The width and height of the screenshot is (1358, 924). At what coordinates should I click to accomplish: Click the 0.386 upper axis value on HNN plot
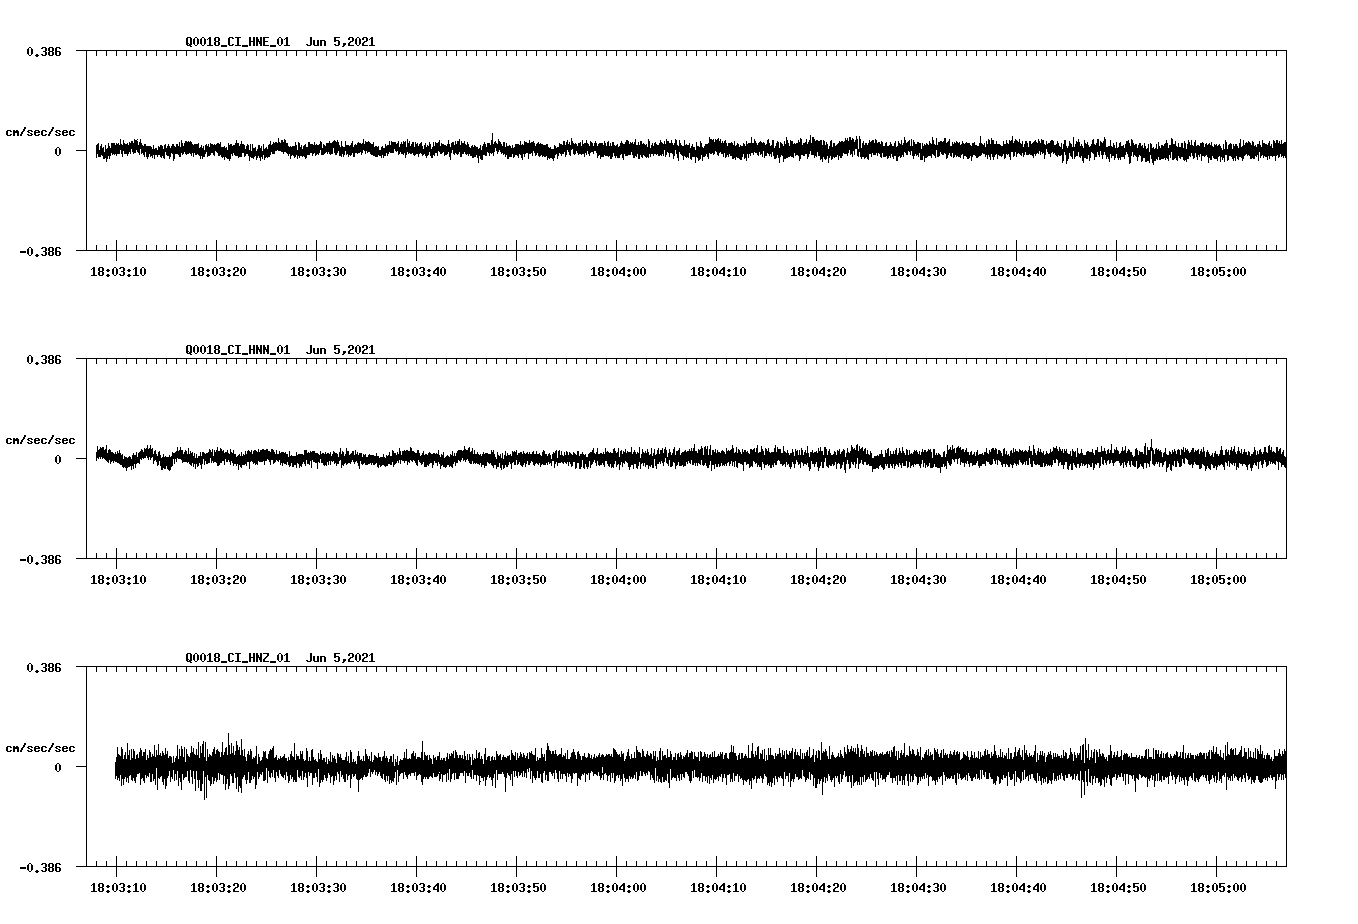43,359
